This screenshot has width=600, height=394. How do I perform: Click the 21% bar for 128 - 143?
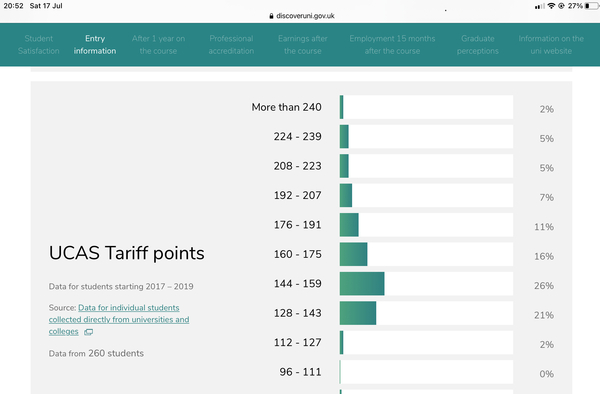[x=358, y=313]
